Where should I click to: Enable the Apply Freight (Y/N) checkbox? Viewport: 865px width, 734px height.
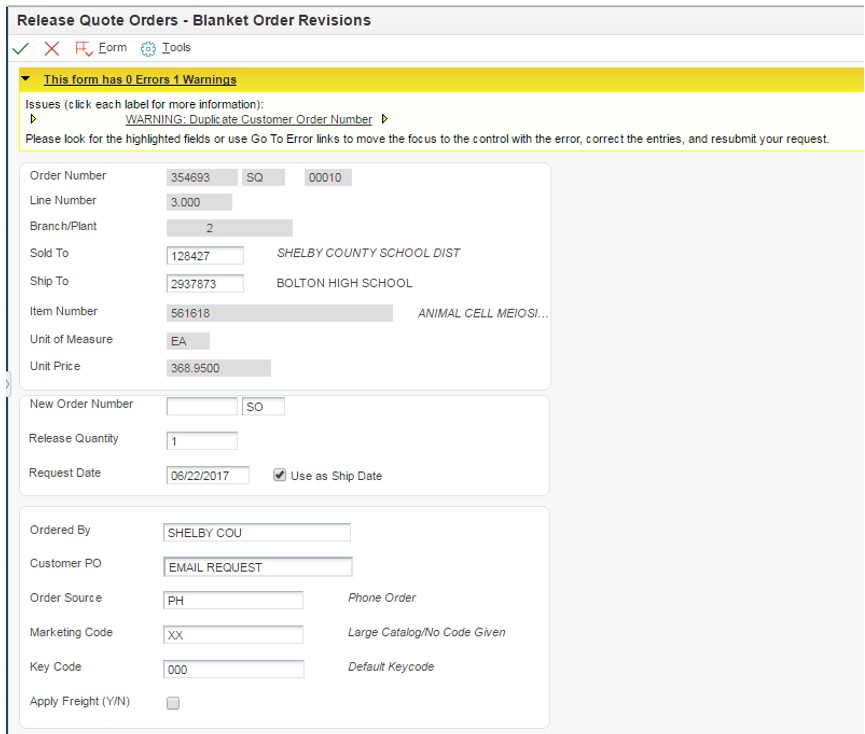173,703
